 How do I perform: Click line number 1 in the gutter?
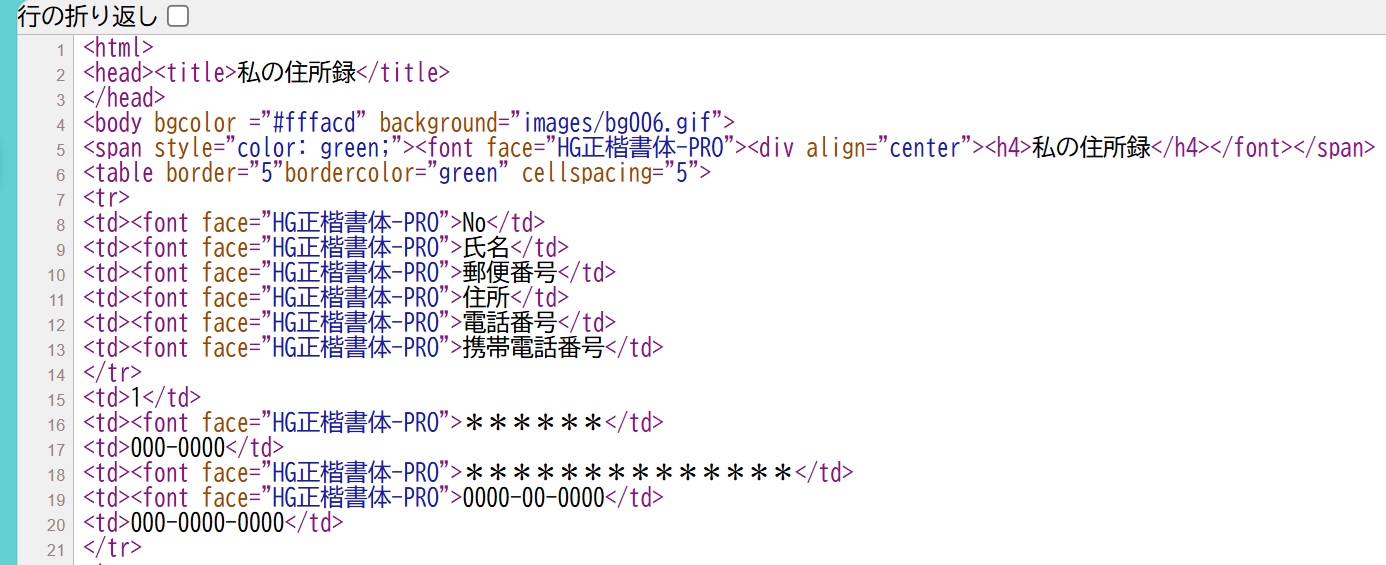pyautogui.click(x=60, y=49)
